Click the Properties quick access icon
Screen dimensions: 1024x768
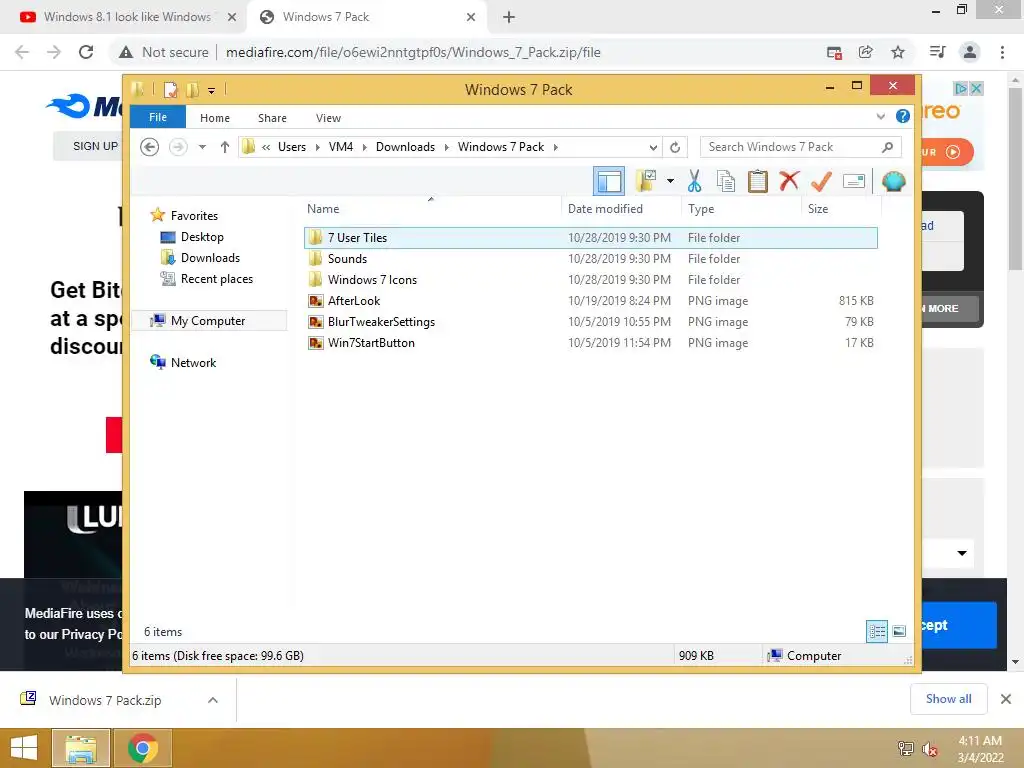(170, 89)
